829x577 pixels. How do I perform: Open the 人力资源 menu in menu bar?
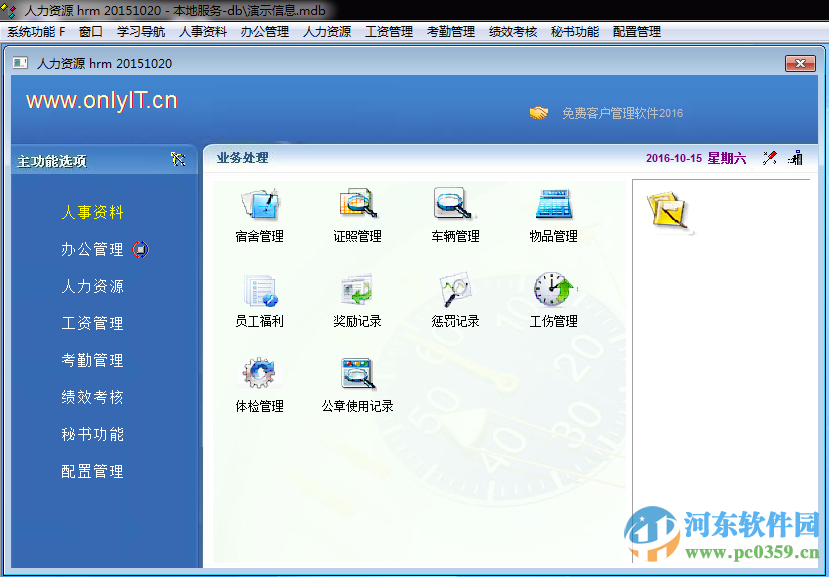[327, 32]
